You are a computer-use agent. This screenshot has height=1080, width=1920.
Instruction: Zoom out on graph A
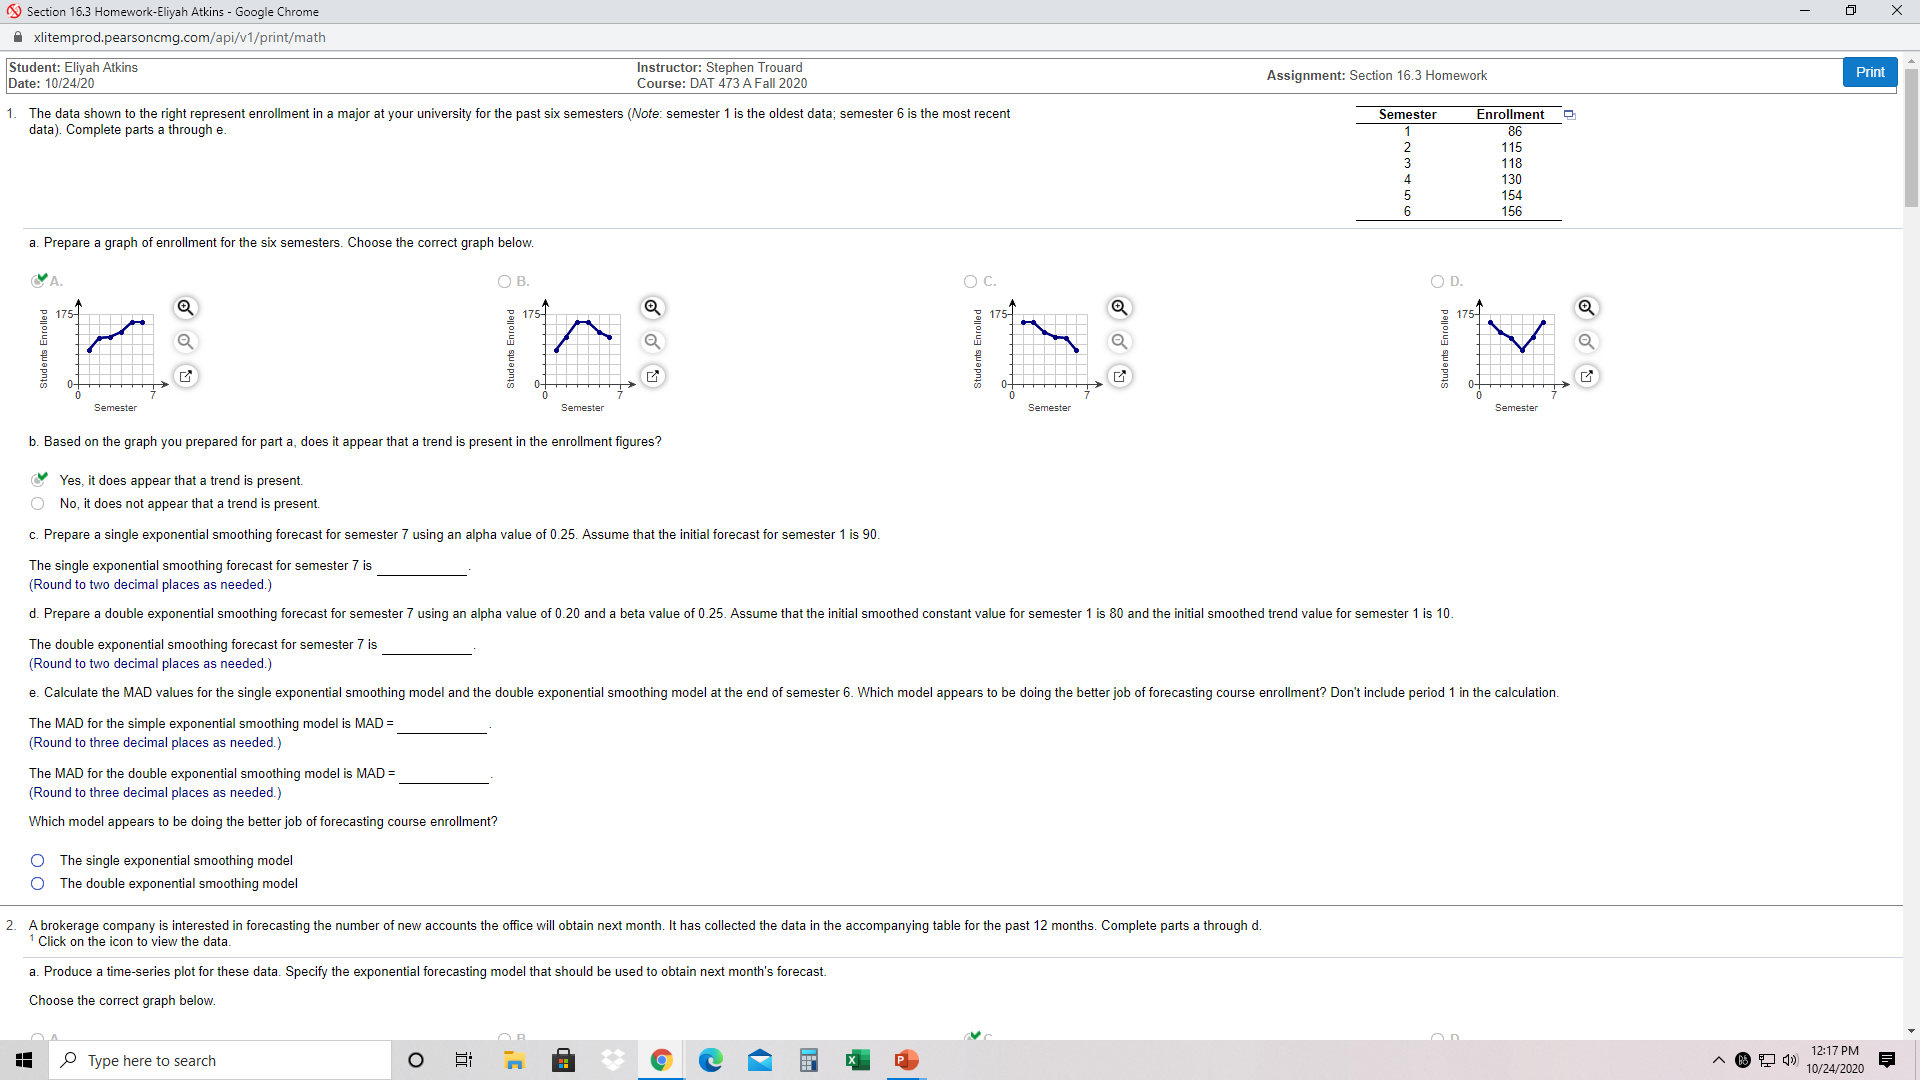185,341
